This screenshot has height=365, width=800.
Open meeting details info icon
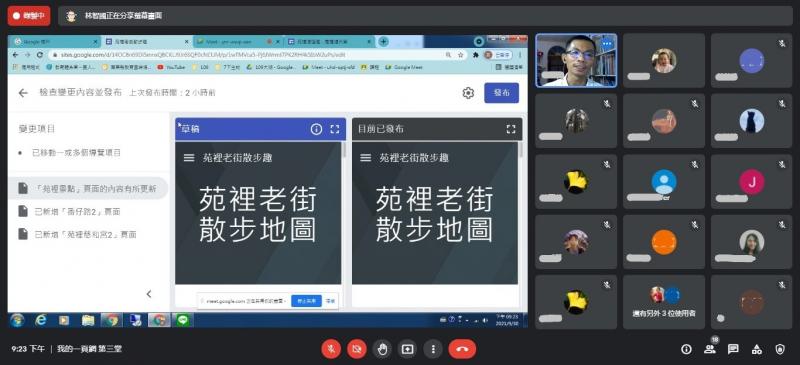pyautogui.click(x=686, y=349)
